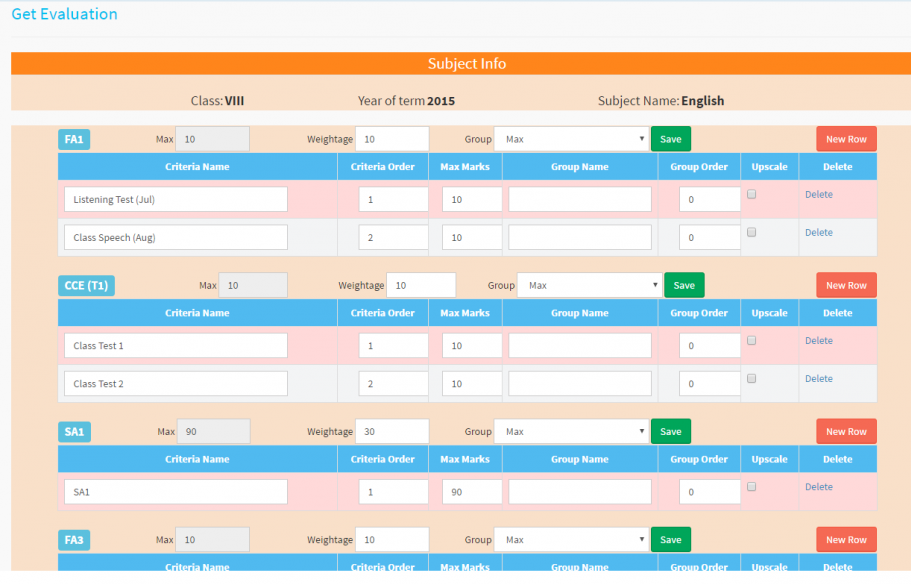
Task: Delete the Listening Test (Jul) criteria
Action: point(818,195)
